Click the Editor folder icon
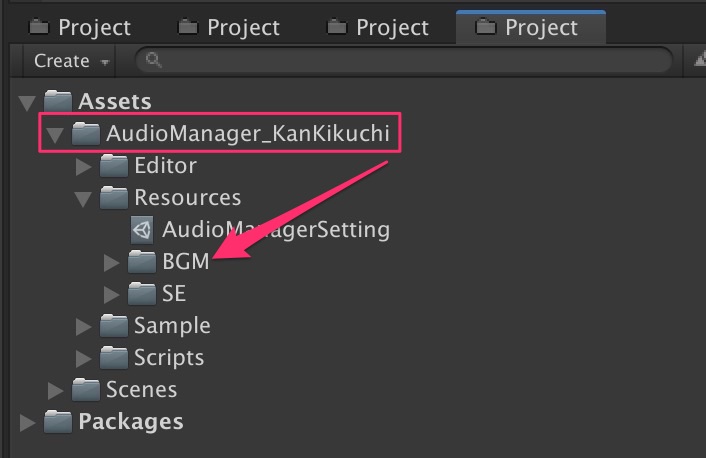 pos(114,166)
